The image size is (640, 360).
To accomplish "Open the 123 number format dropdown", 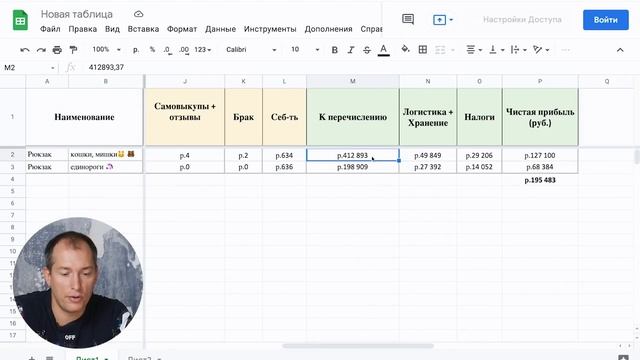I will [202, 50].
